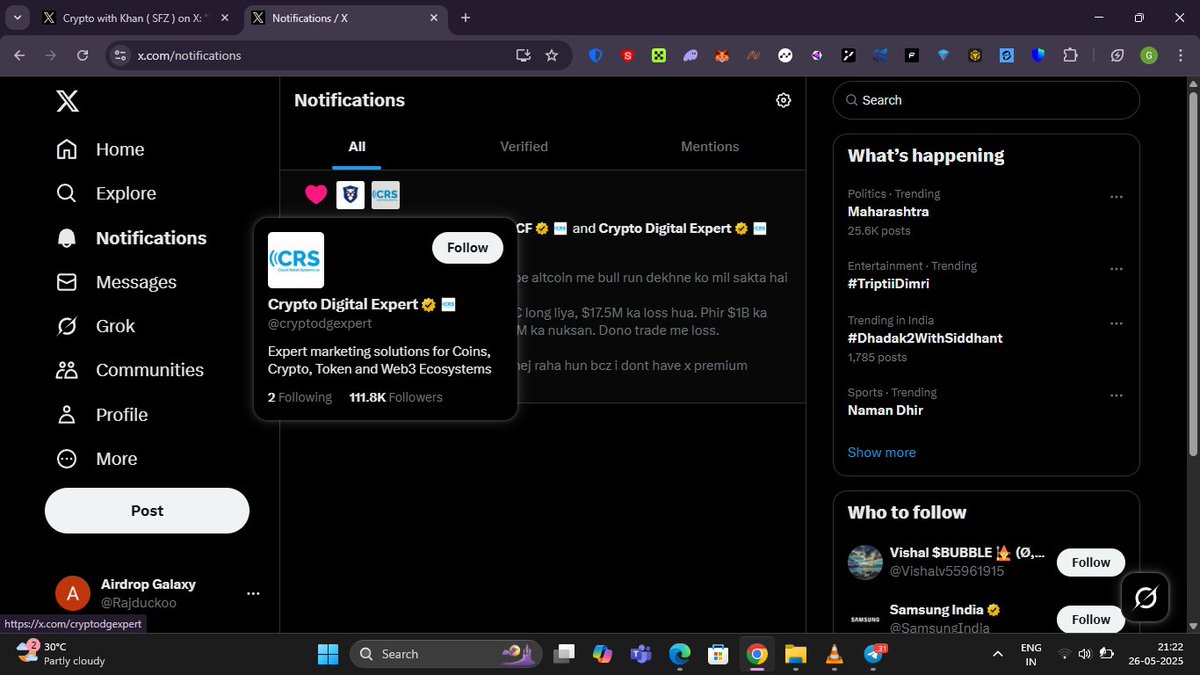Open more options for #Dhadak2WithSiddhant trend
The height and width of the screenshot is (675, 1200).
1117,323
